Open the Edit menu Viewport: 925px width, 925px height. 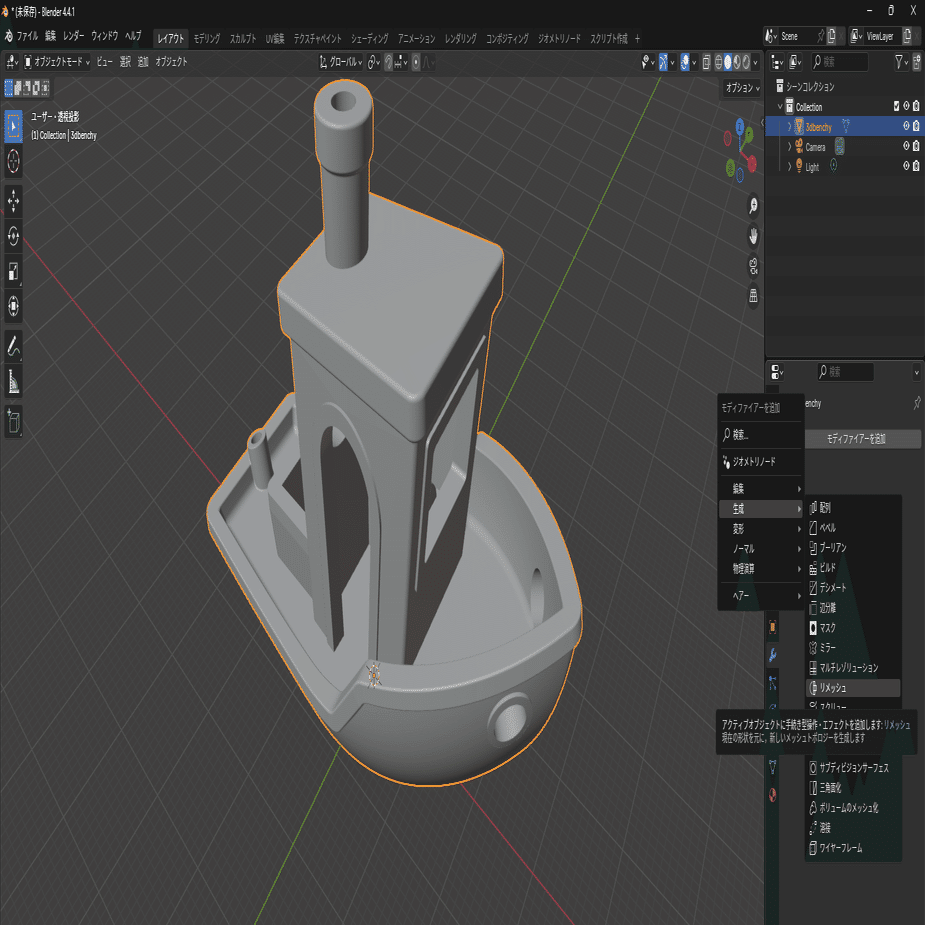[x=51, y=37]
